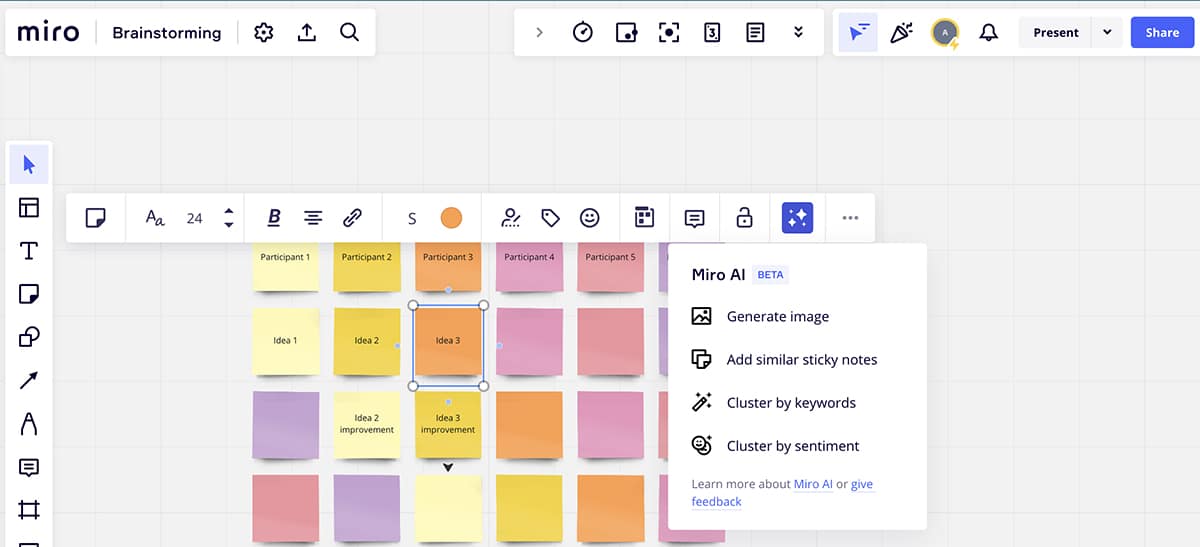The image size is (1200, 547).
Task: Select the Text tool in left sidebar
Action: click(x=29, y=251)
